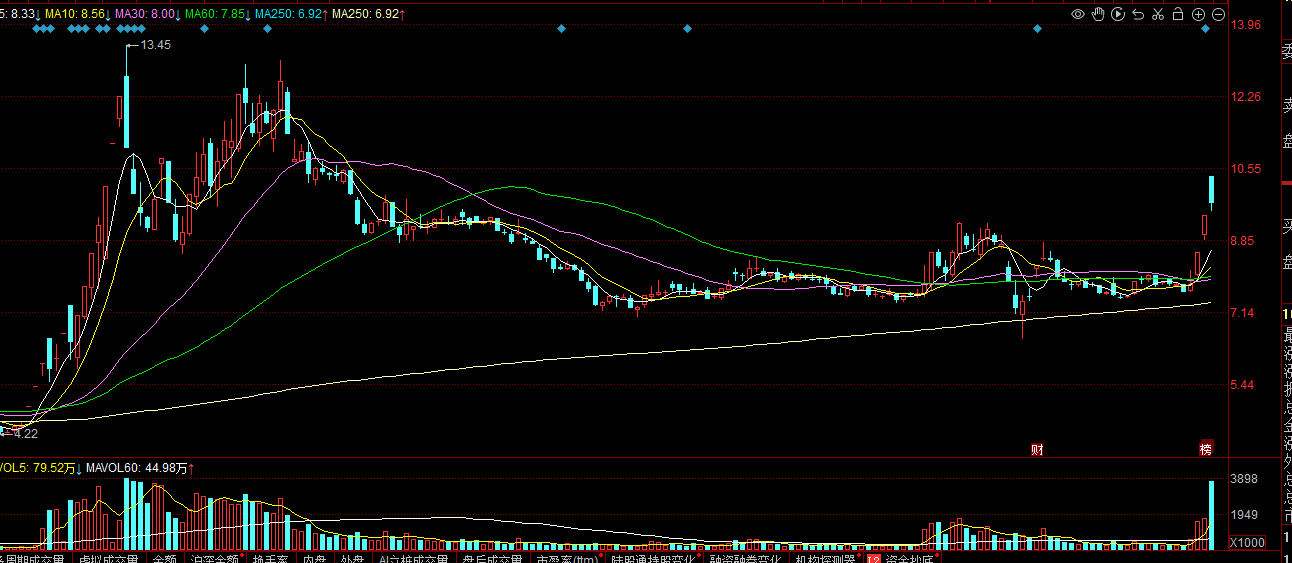The width and height of the screenshot is (1292, 563).
Task: Start chart replay with play icon
Action: (x=1118, y=14)
